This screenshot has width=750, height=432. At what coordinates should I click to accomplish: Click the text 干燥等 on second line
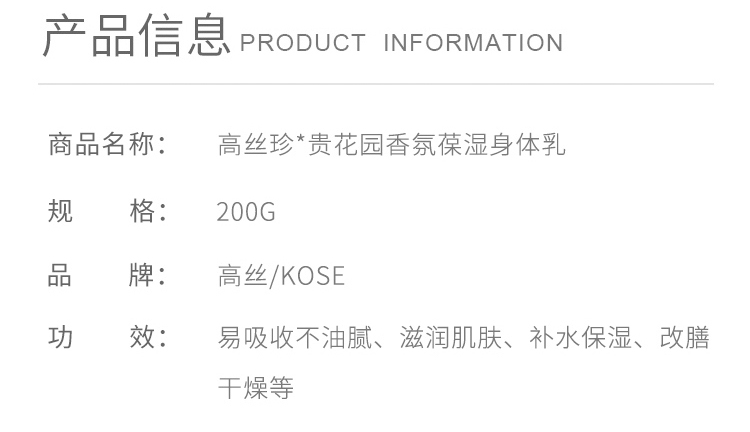[256, 388]
